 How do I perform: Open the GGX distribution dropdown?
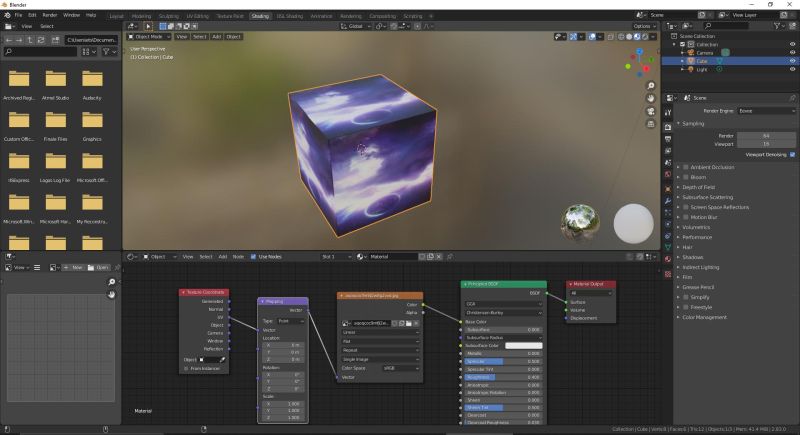(x=503, y=304)
